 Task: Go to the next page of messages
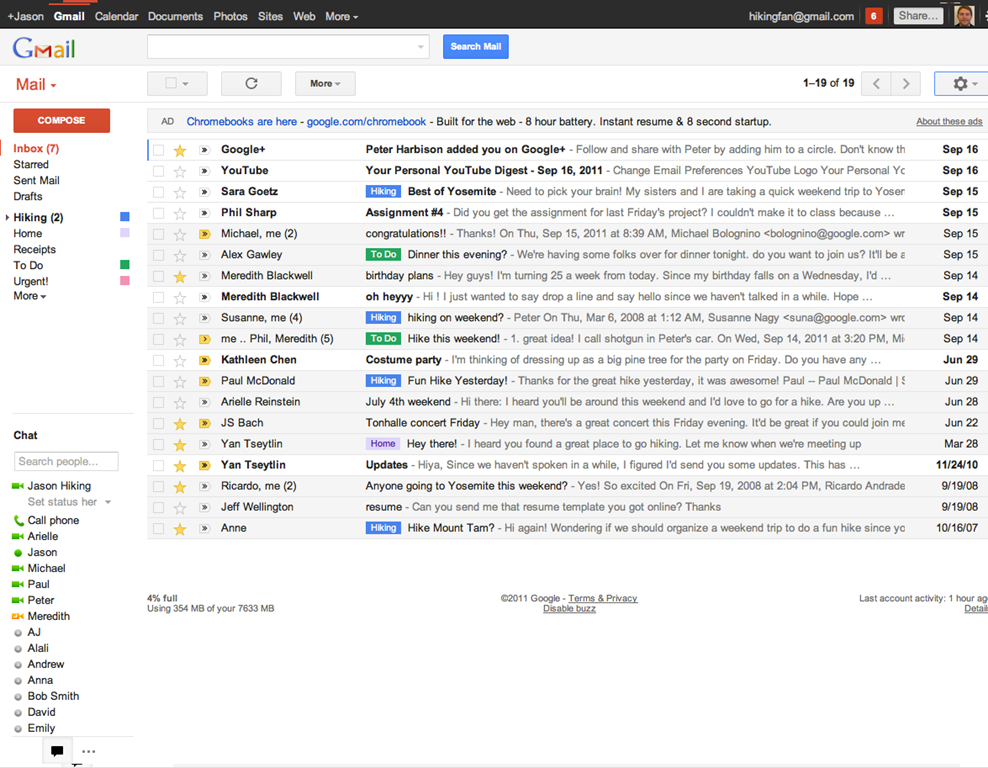tap(906, 84)
